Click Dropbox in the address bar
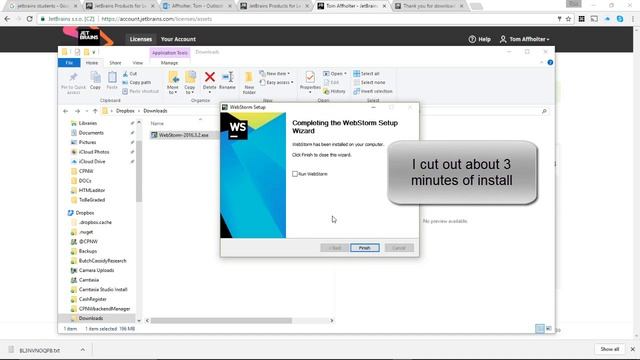640x360 pixels. pos(125,111)
